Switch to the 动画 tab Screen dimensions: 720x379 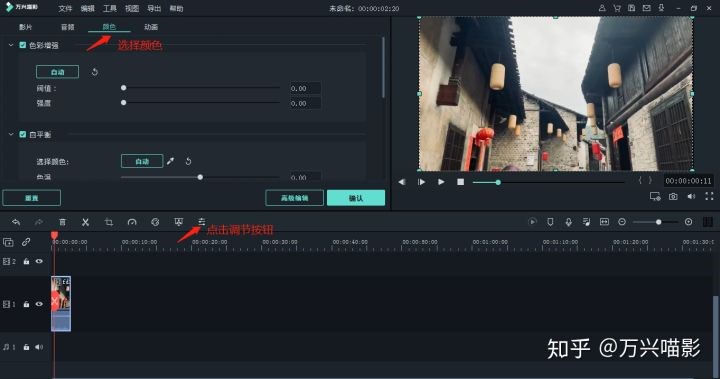[151, 27]
